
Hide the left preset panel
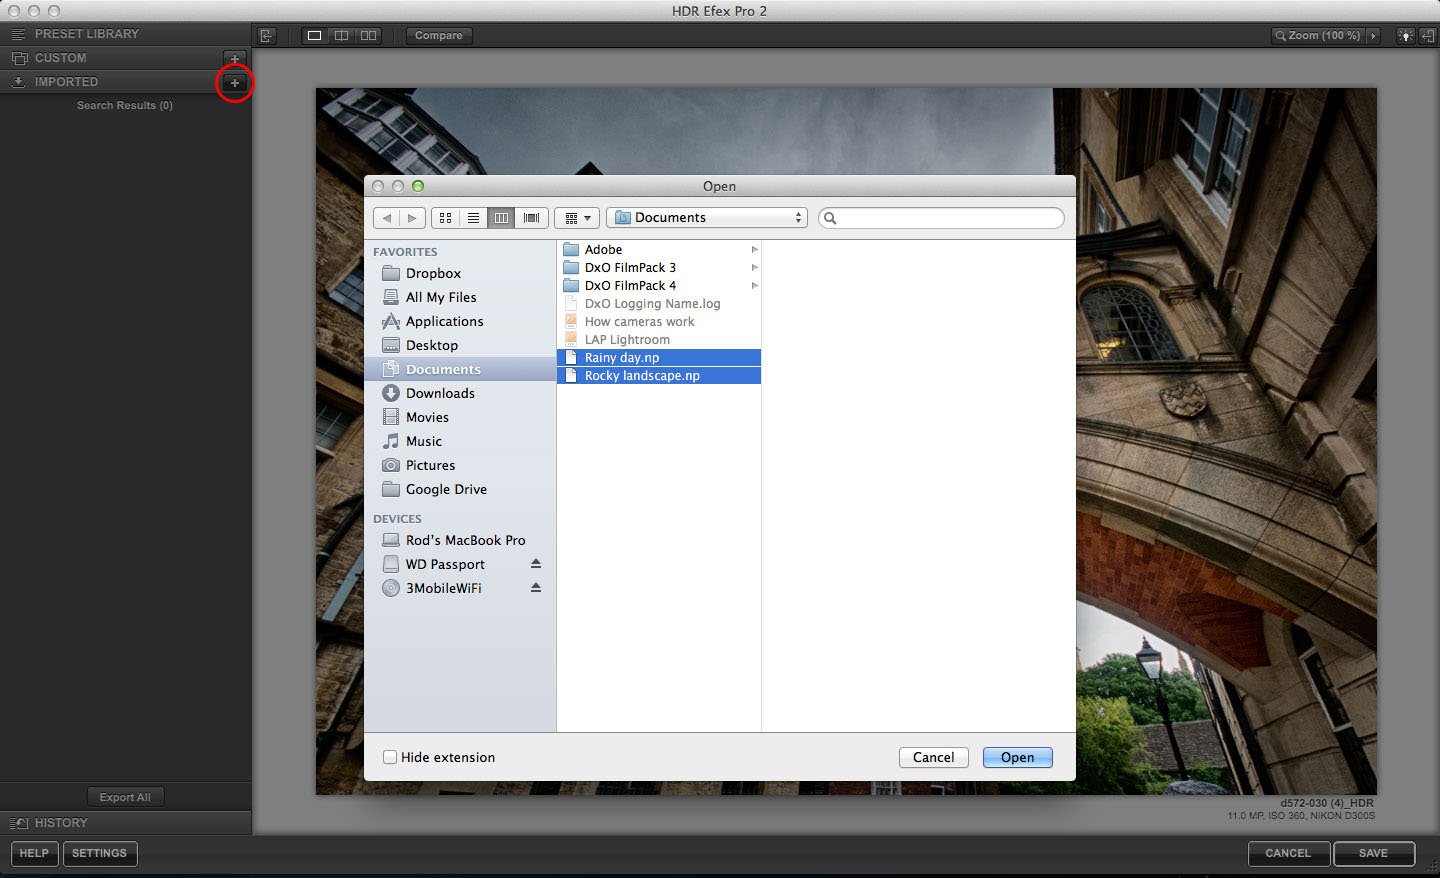(x=267, y=35)
